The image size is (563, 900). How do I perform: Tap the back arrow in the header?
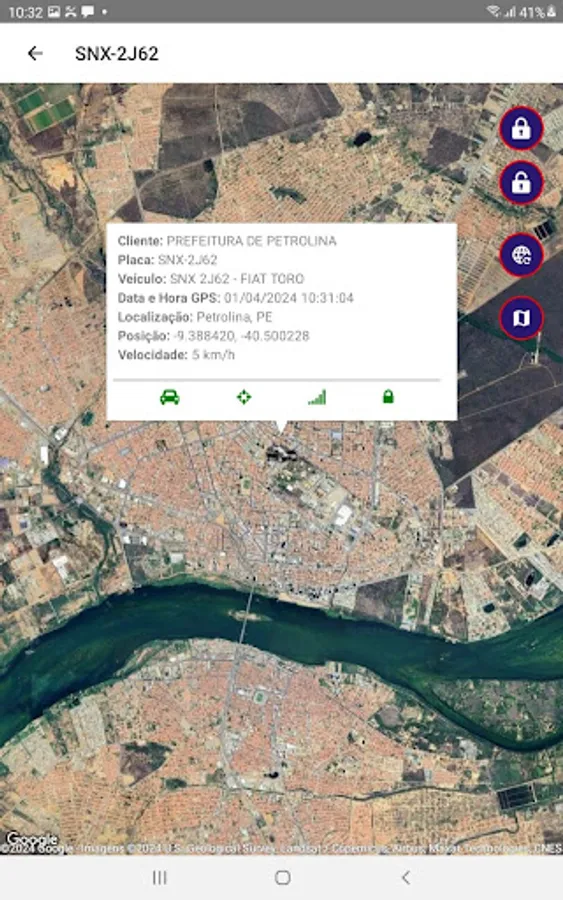coord(35,53)
